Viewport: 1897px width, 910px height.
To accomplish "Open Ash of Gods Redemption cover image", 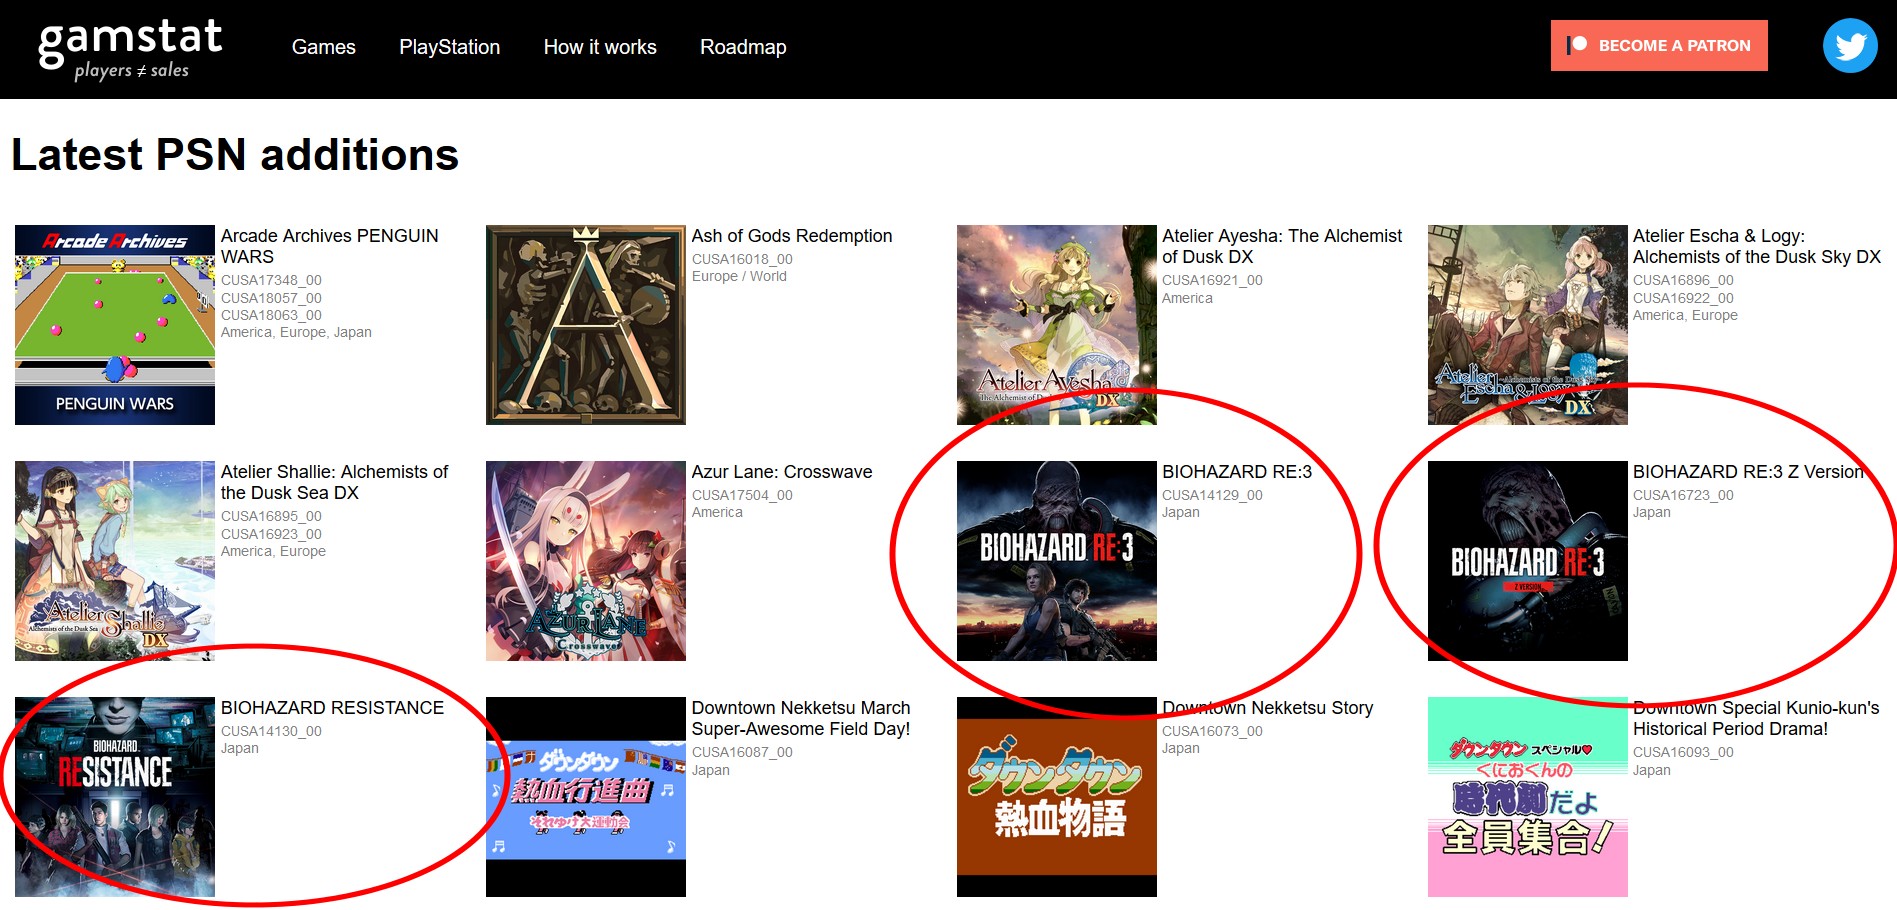I will click(586, 325).
